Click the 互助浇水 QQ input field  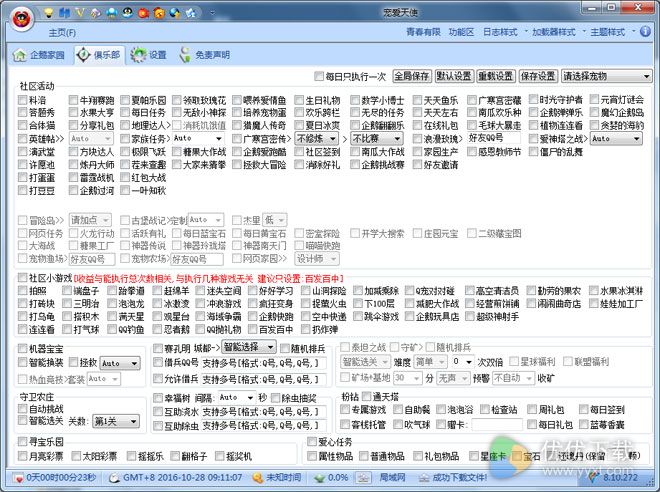[263, 412]
